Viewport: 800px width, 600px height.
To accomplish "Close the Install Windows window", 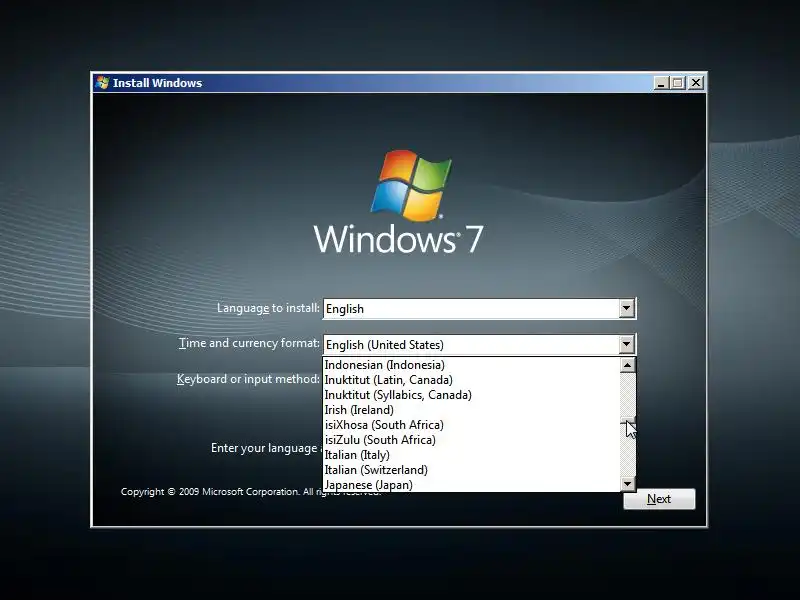I will (695, 83).
